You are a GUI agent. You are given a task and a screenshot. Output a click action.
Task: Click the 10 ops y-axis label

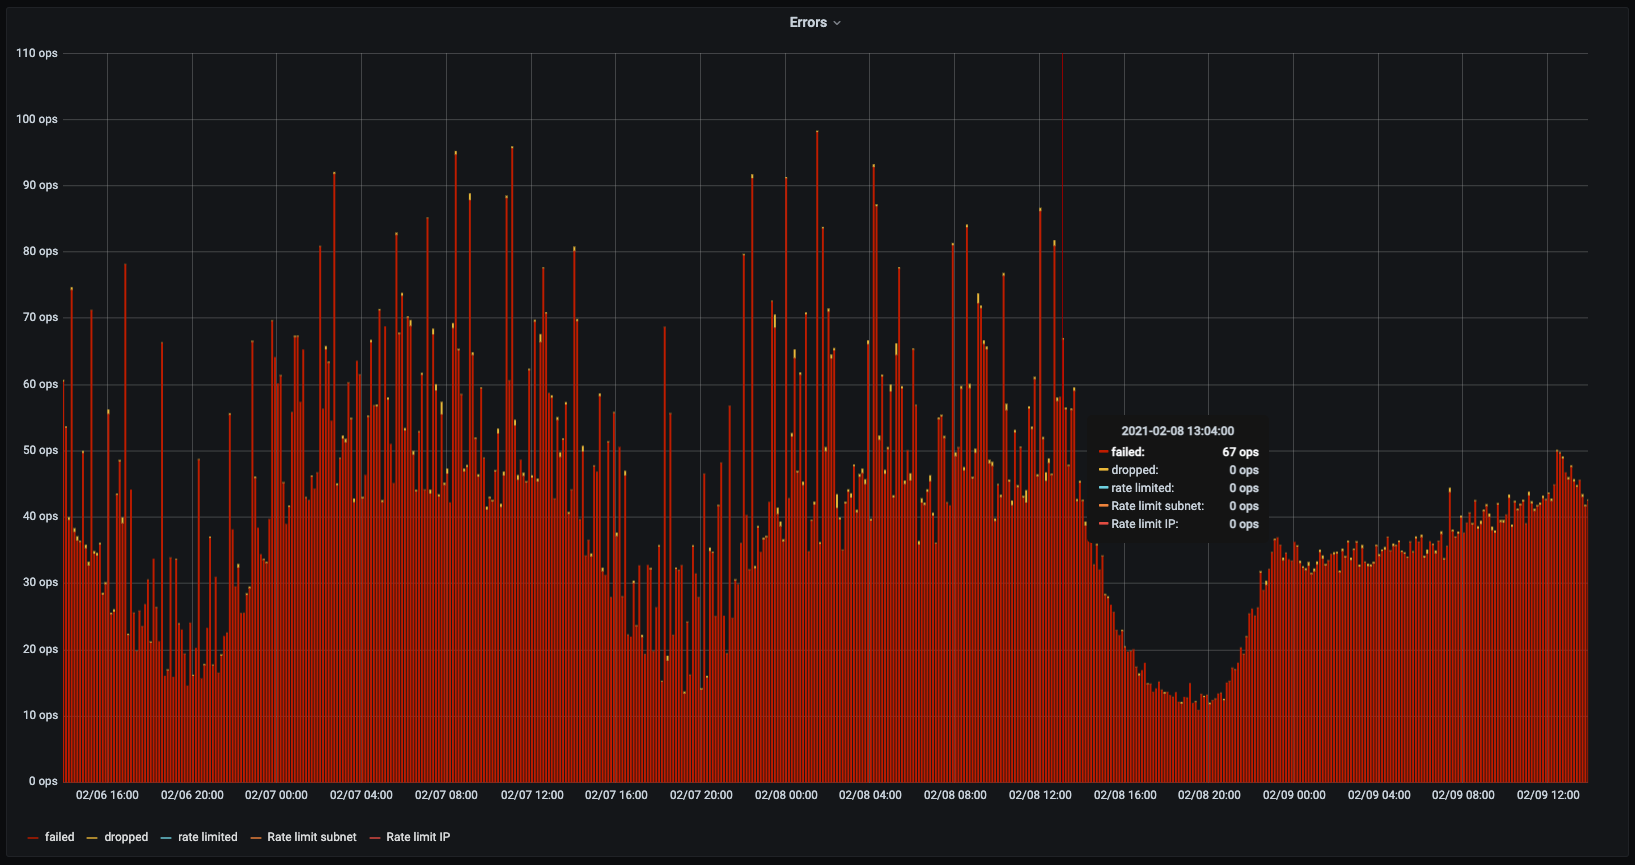pyautogui.click(x=40, y=715)
